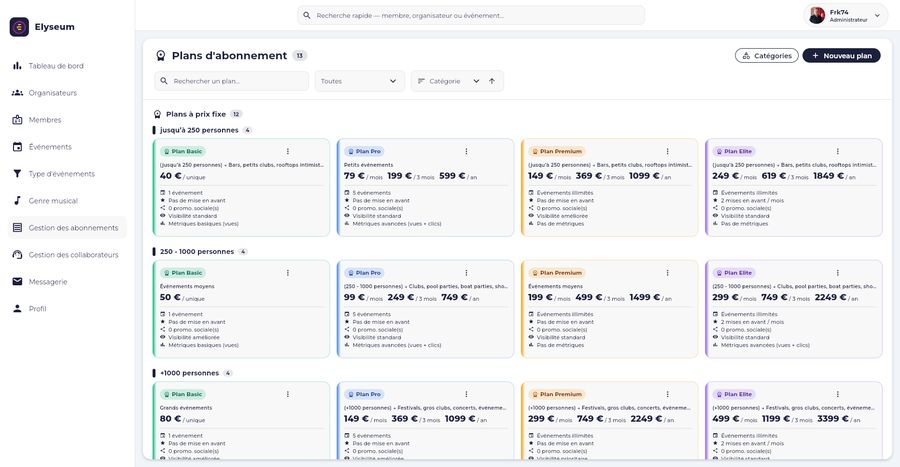Open Organisateurs in sidebar
Image resolution: width=900 pixels, height=467 pixels.
pos(68,93)
